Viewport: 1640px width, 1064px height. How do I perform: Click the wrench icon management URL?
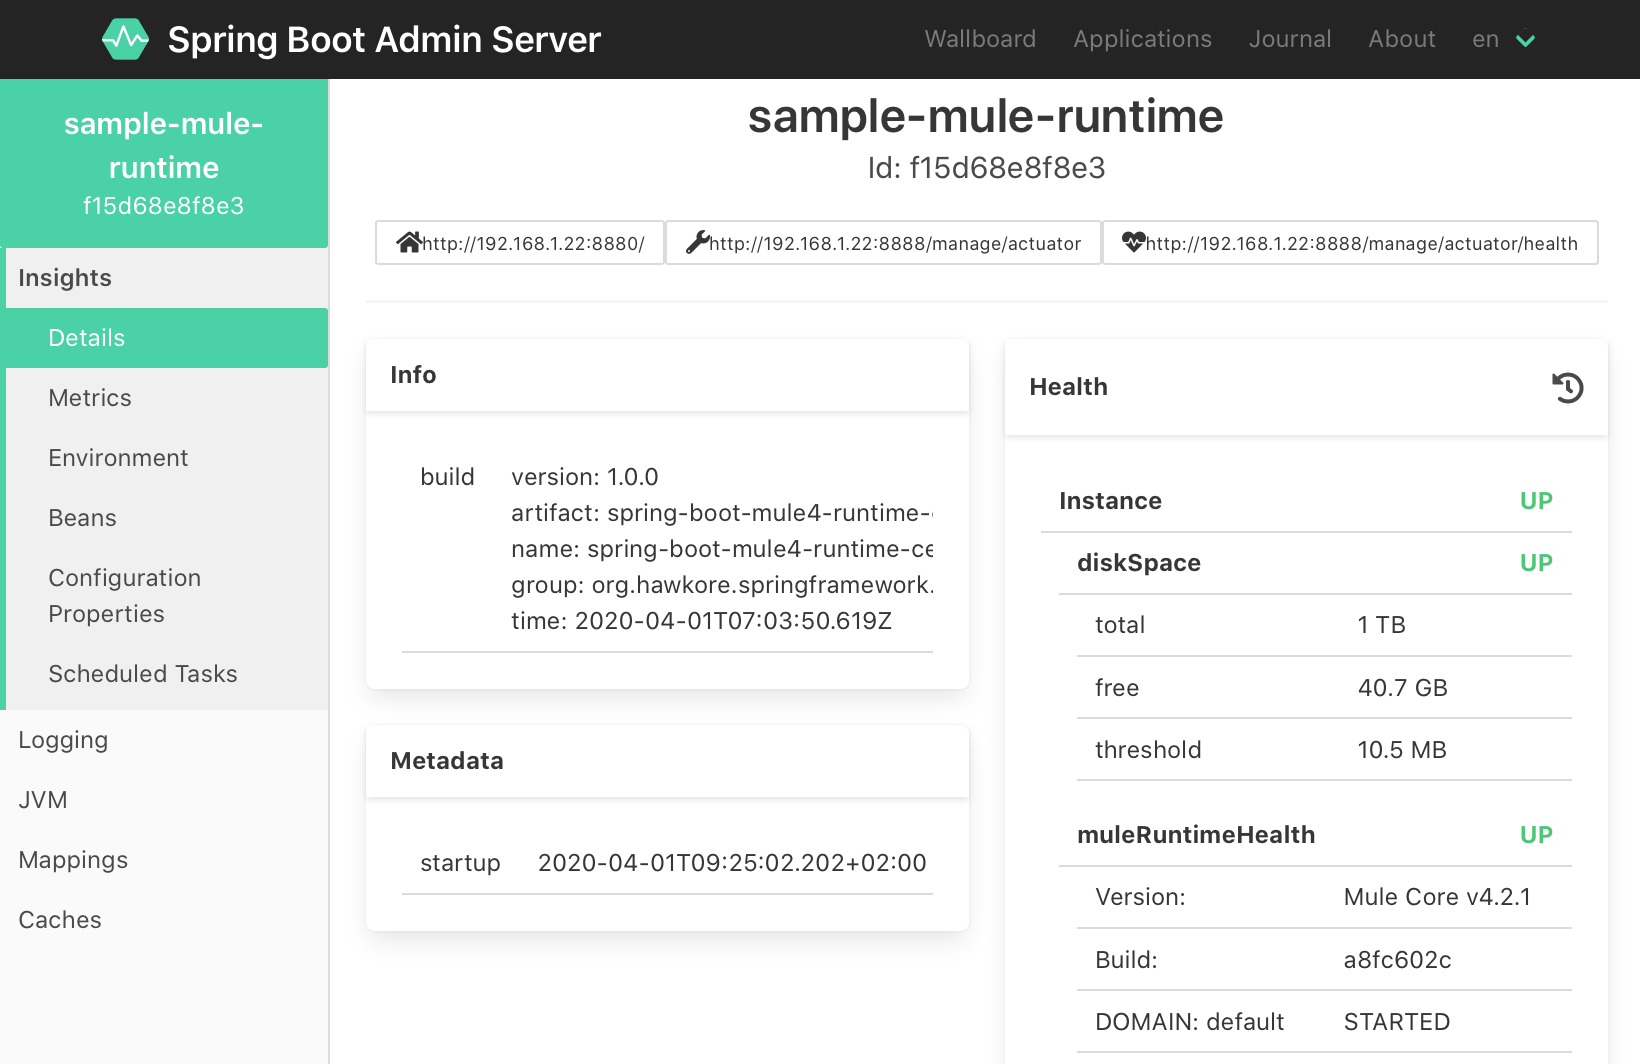click(x=883, y=243)
